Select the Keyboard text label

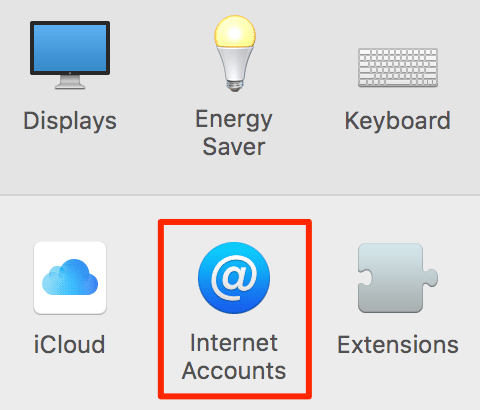point(398,121)
